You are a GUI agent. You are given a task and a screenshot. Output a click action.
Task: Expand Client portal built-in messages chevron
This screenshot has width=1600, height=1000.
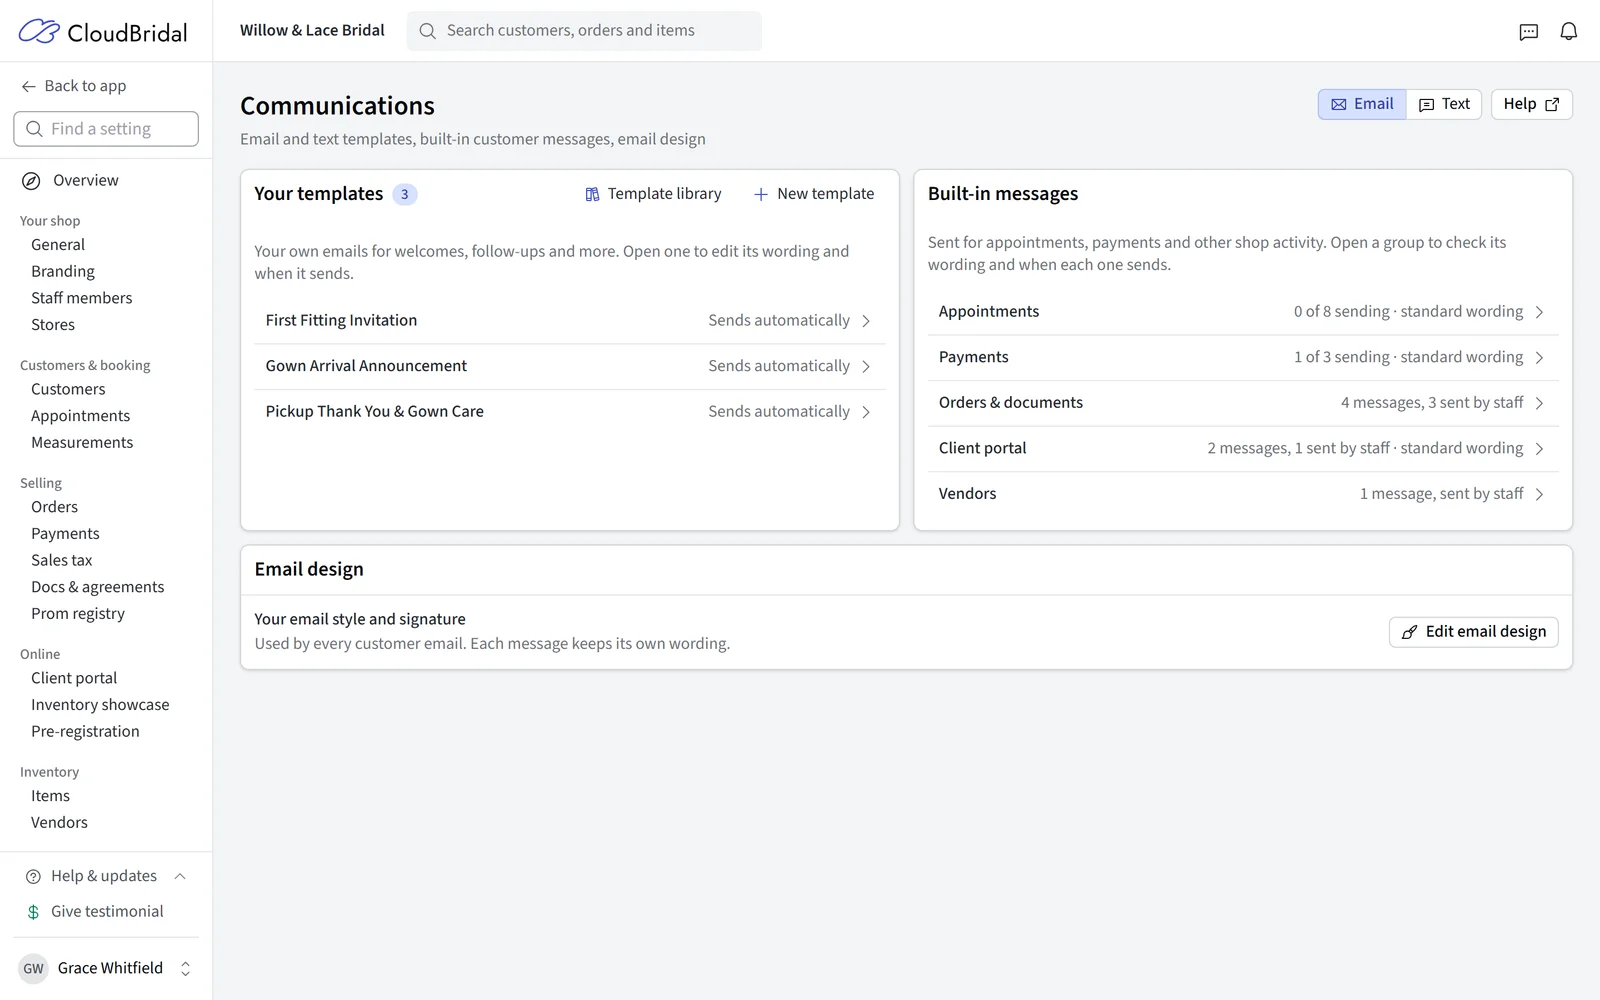point(1539,449)
